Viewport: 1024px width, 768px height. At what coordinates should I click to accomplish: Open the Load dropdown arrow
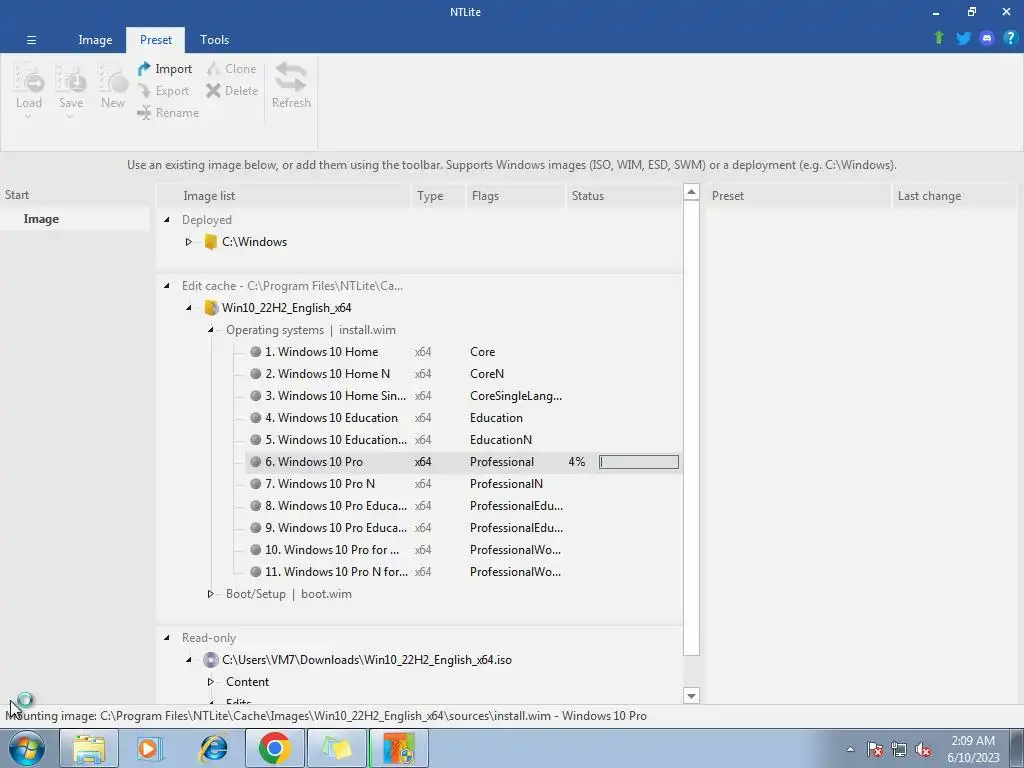tap(28, 117)
